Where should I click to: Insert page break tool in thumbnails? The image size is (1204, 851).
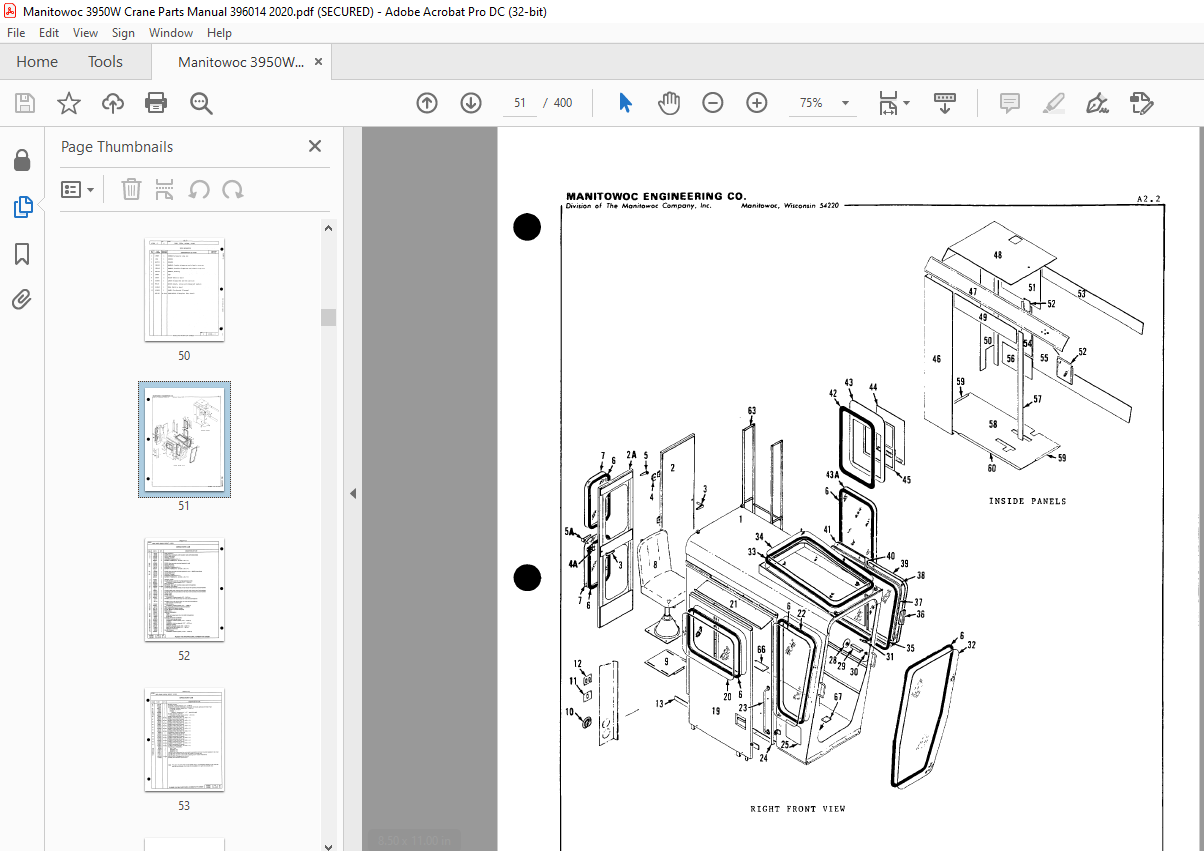click(x=165, y=189)
